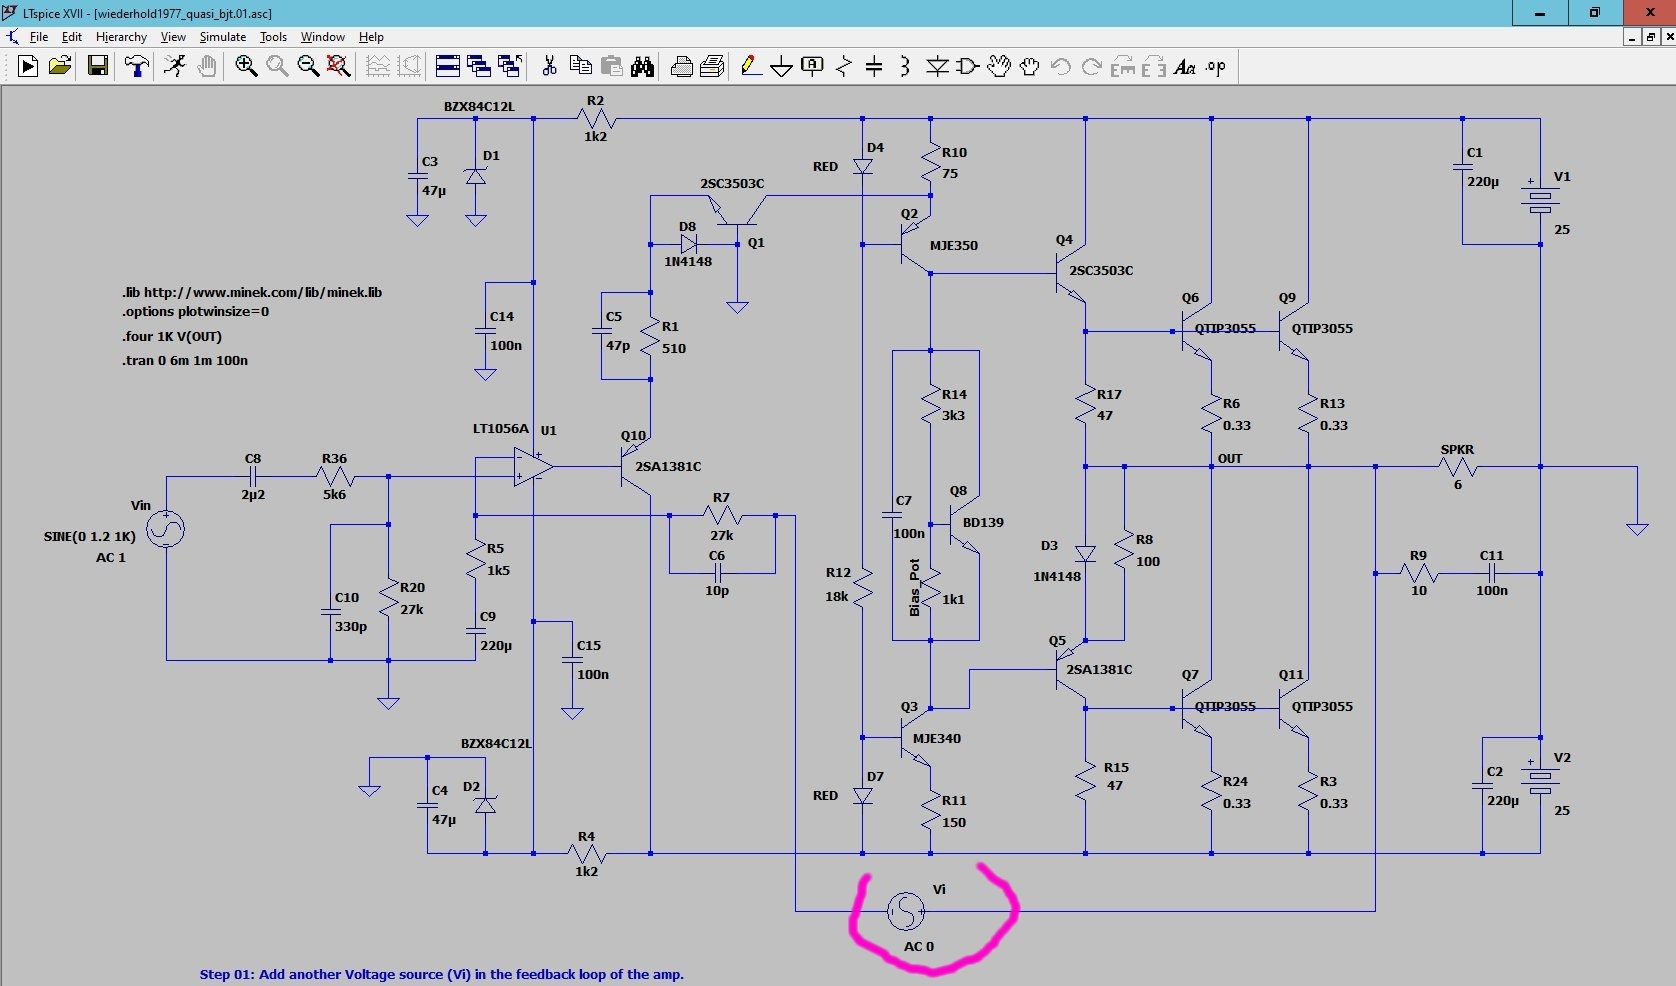Select the Move open-hand tool

click(x=998, y=66)
